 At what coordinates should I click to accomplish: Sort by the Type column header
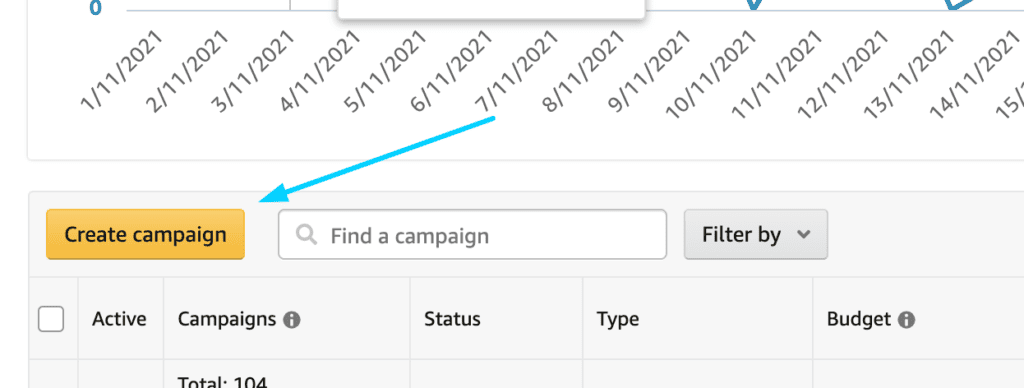[x=617, y=320]
